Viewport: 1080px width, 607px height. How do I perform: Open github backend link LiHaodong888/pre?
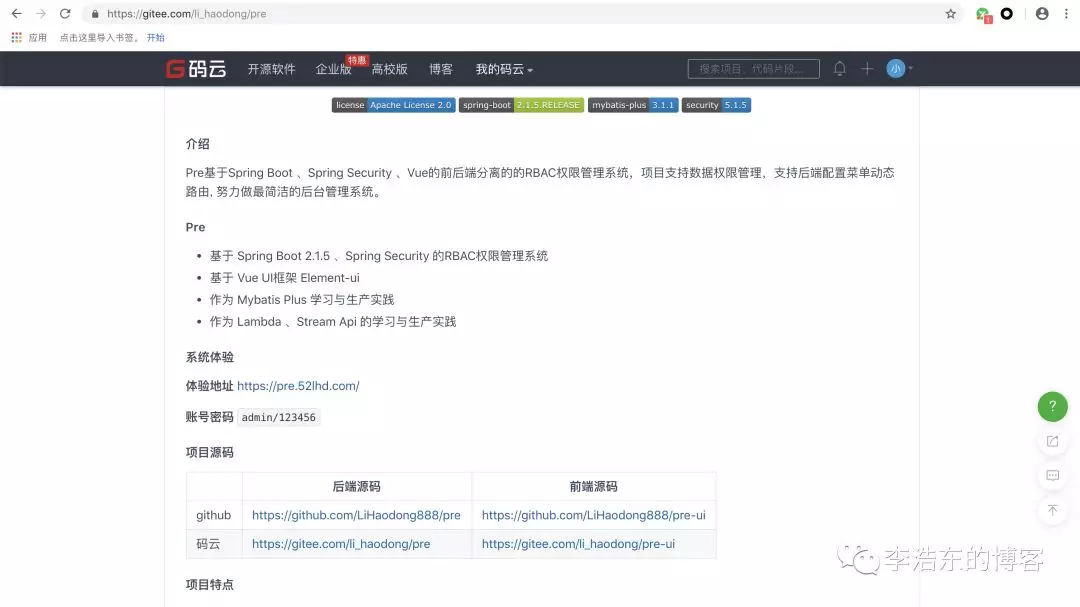point(356,515)
